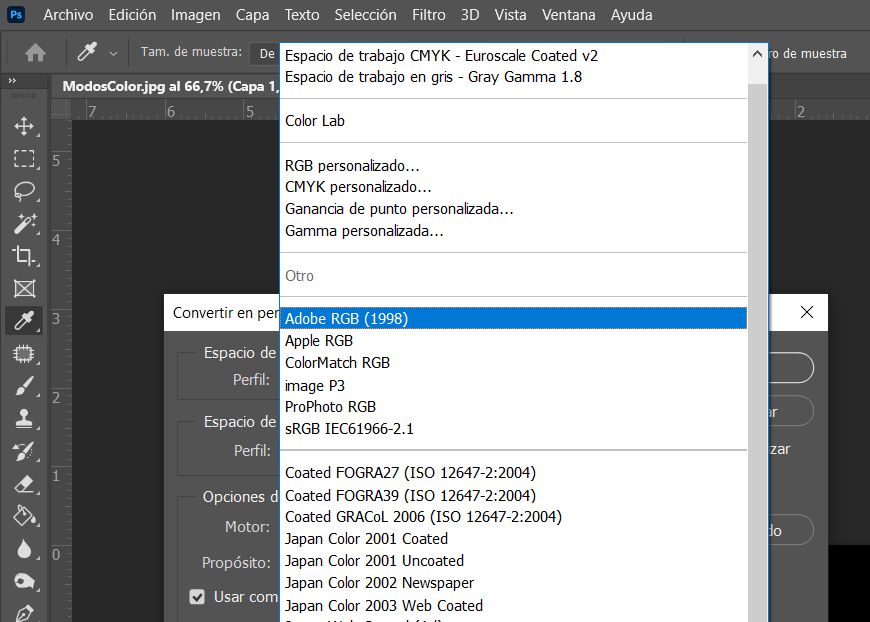Select the Rectangular Marquee tool

pos(24,159)
